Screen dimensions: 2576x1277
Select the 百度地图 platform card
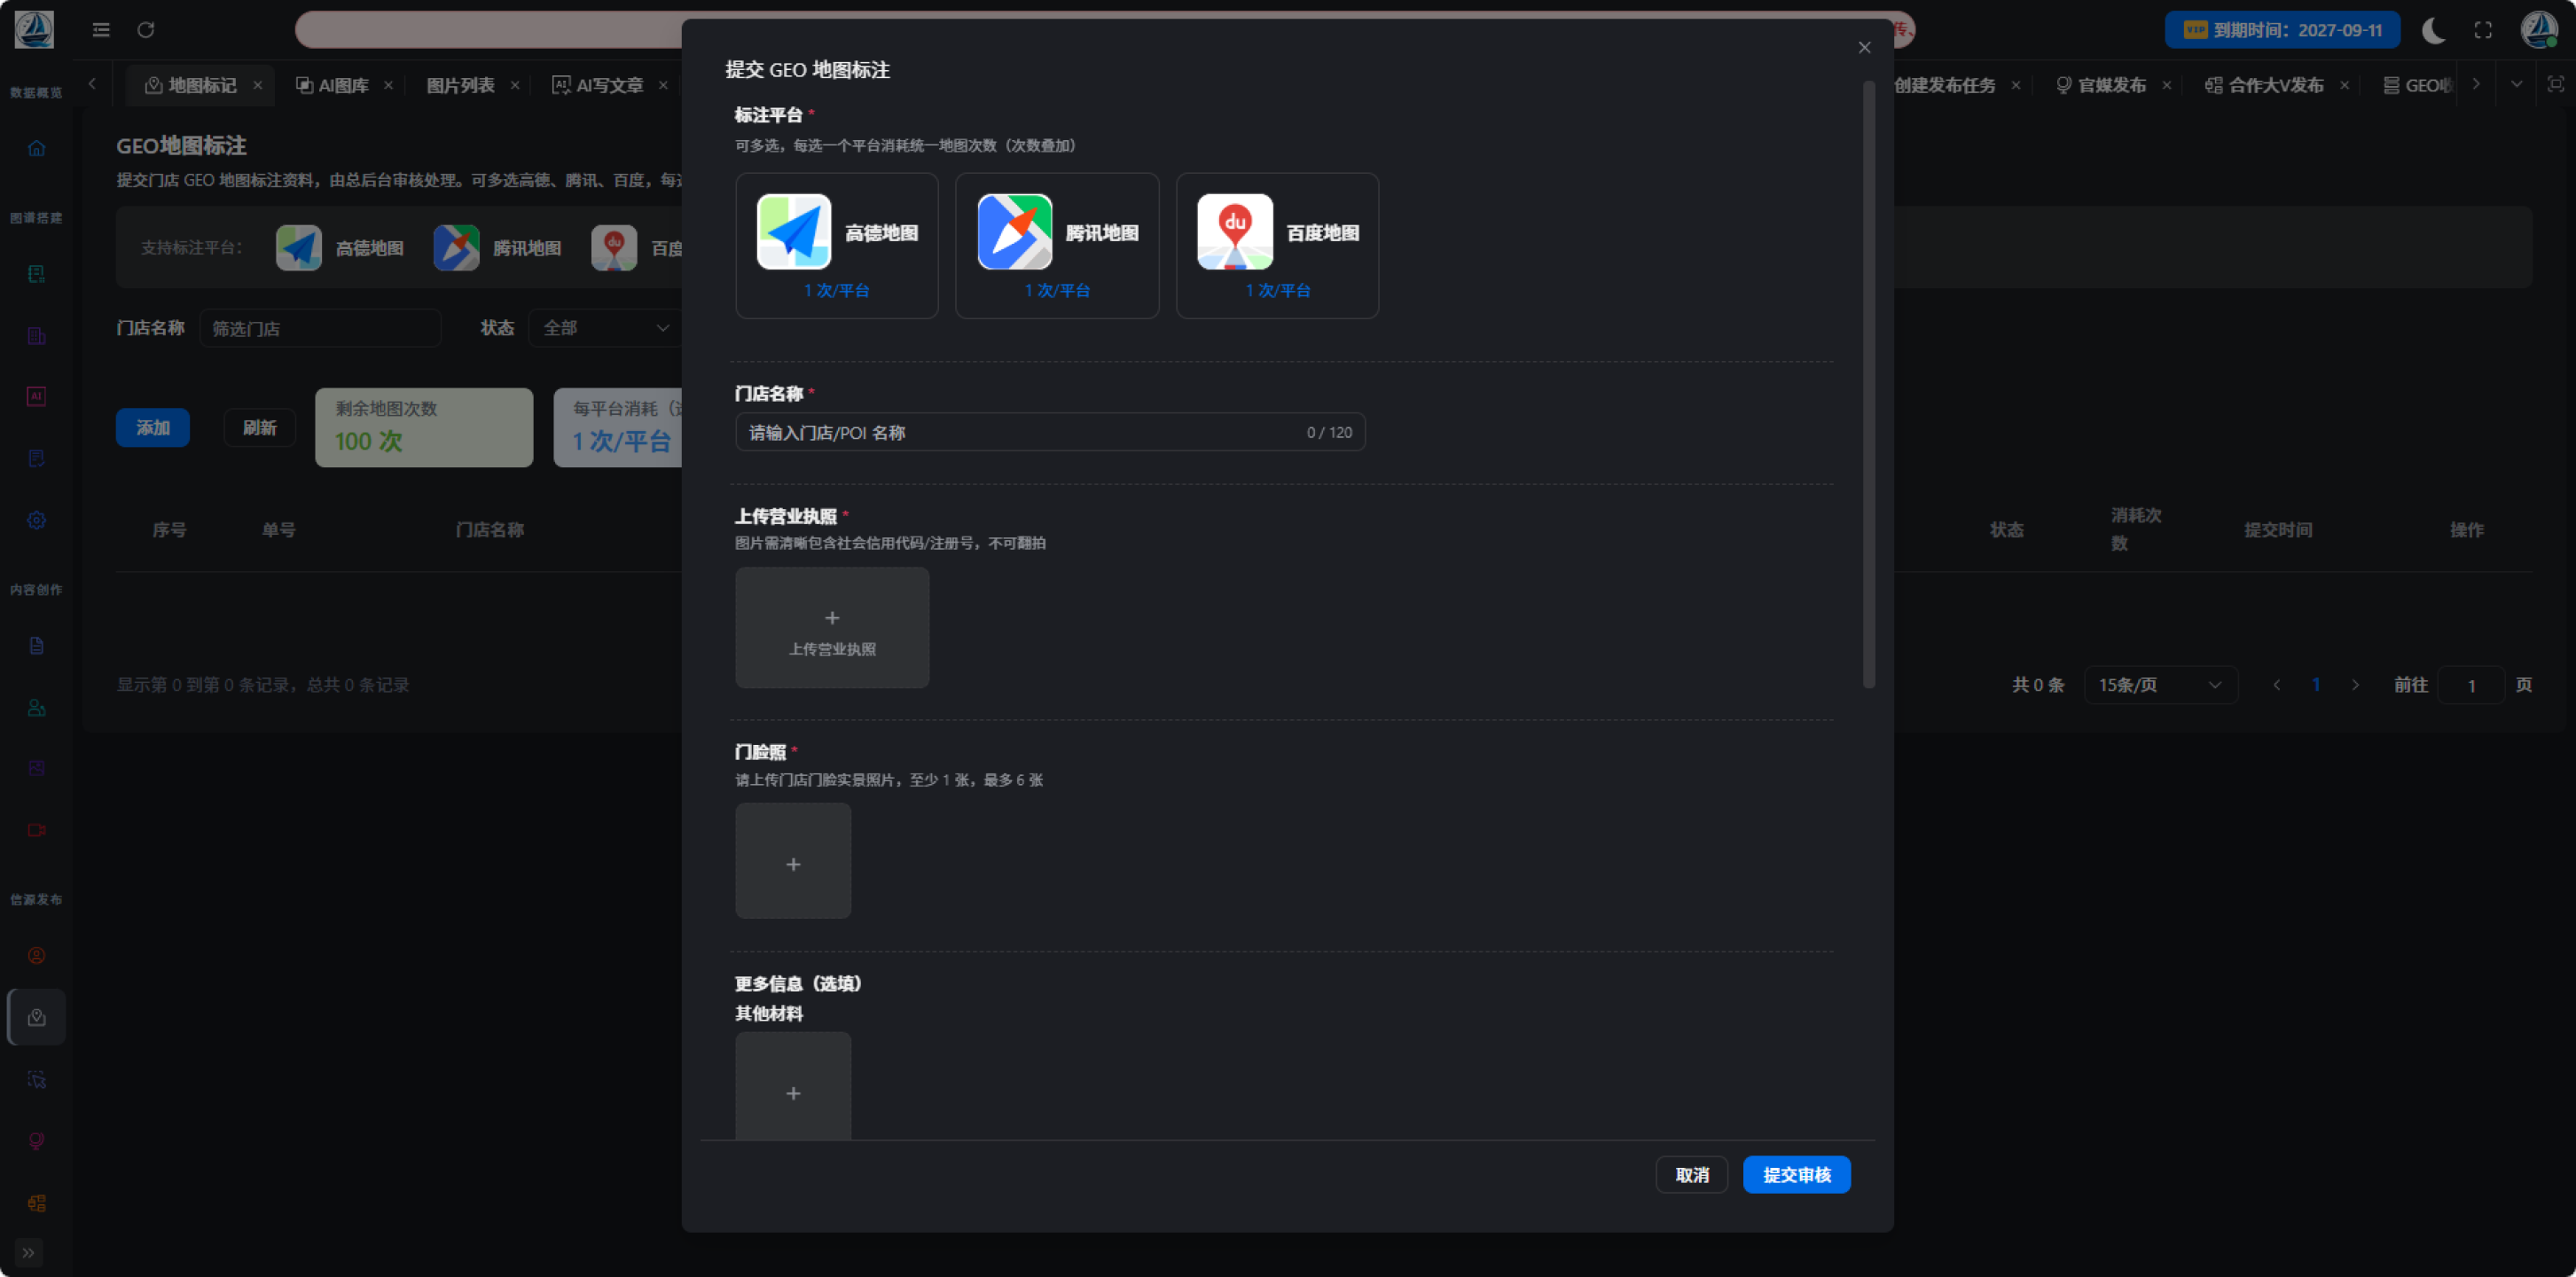[1277, 245]
